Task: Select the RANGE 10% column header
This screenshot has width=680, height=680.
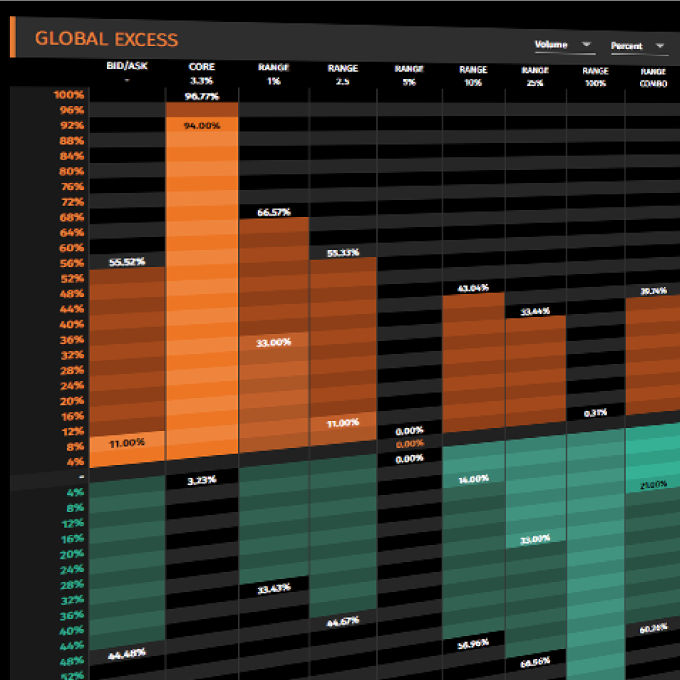Action: tap(473, 76)
